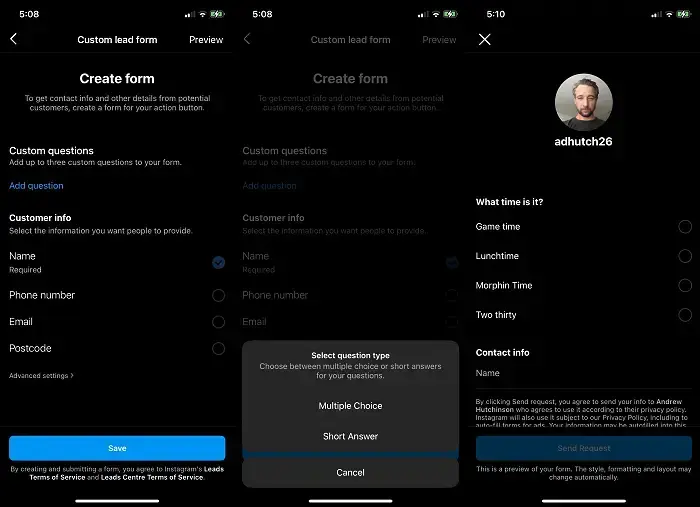
Task: Tap the Wi-Fi icon beside the 5:10 clock
Action: coord(668,14)
